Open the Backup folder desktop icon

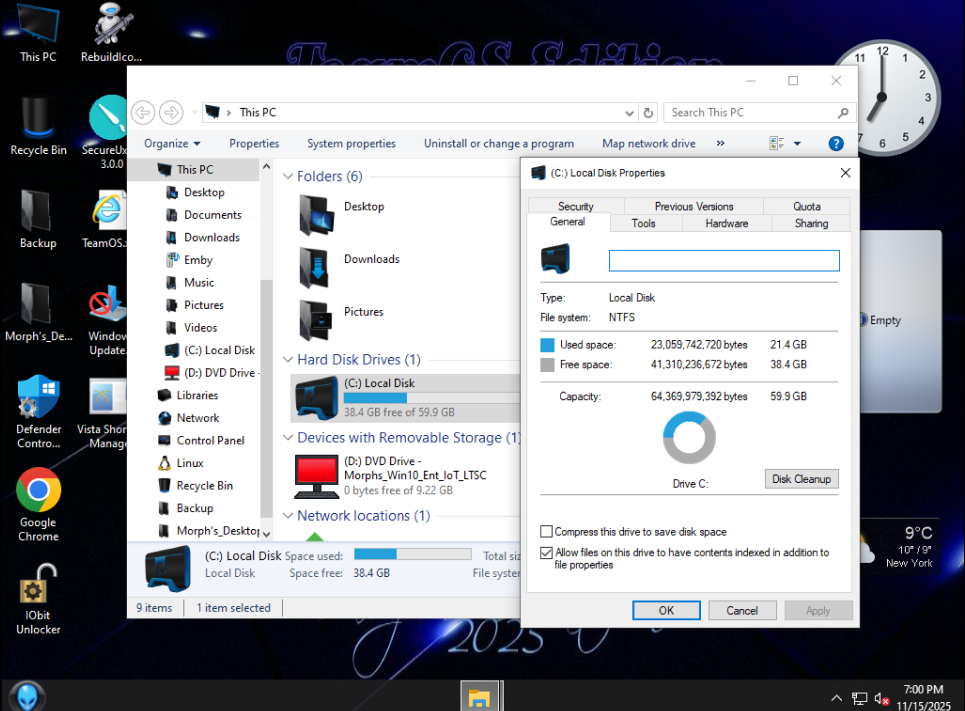[x=38, y=220]
